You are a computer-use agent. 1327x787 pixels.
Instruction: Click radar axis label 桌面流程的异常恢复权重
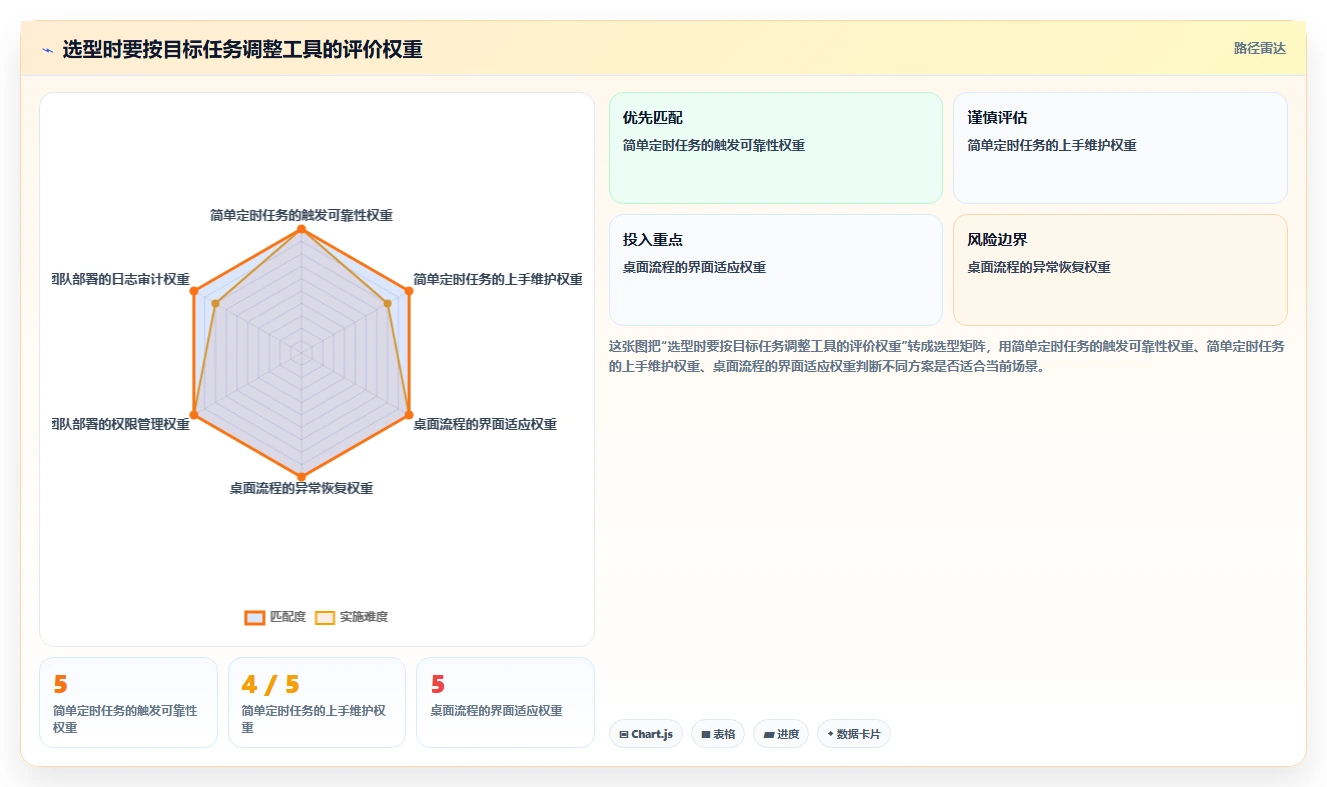[301, 488]
